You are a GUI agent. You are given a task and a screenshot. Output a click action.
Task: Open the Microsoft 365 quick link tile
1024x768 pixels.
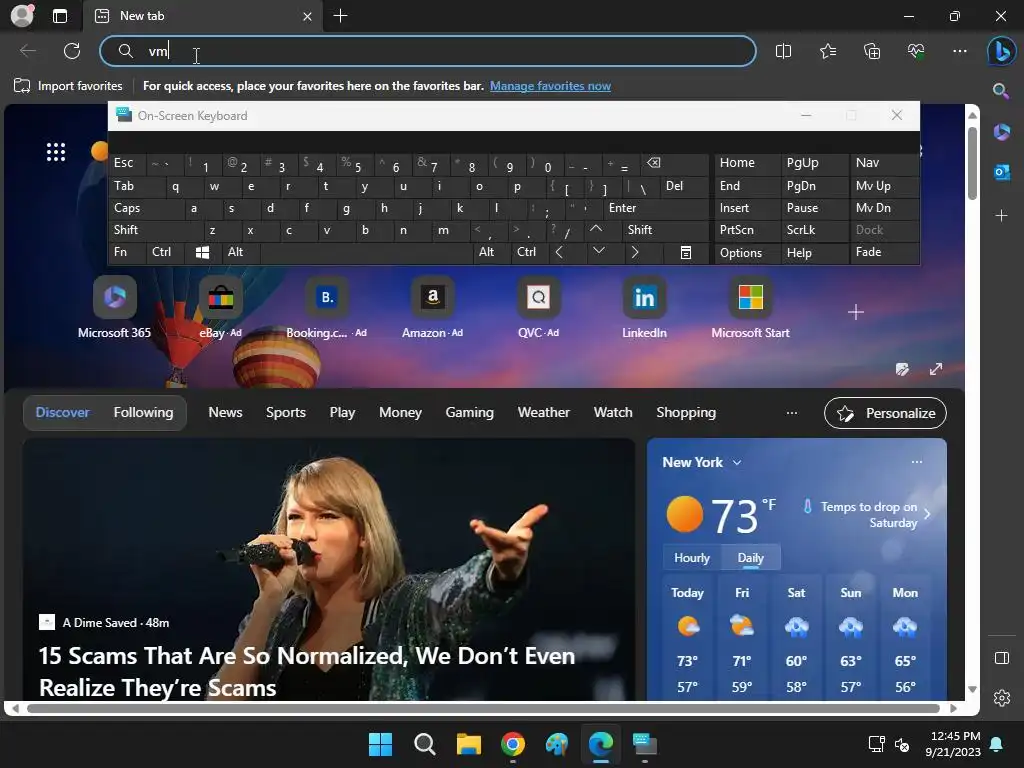[x=114, y=308]
